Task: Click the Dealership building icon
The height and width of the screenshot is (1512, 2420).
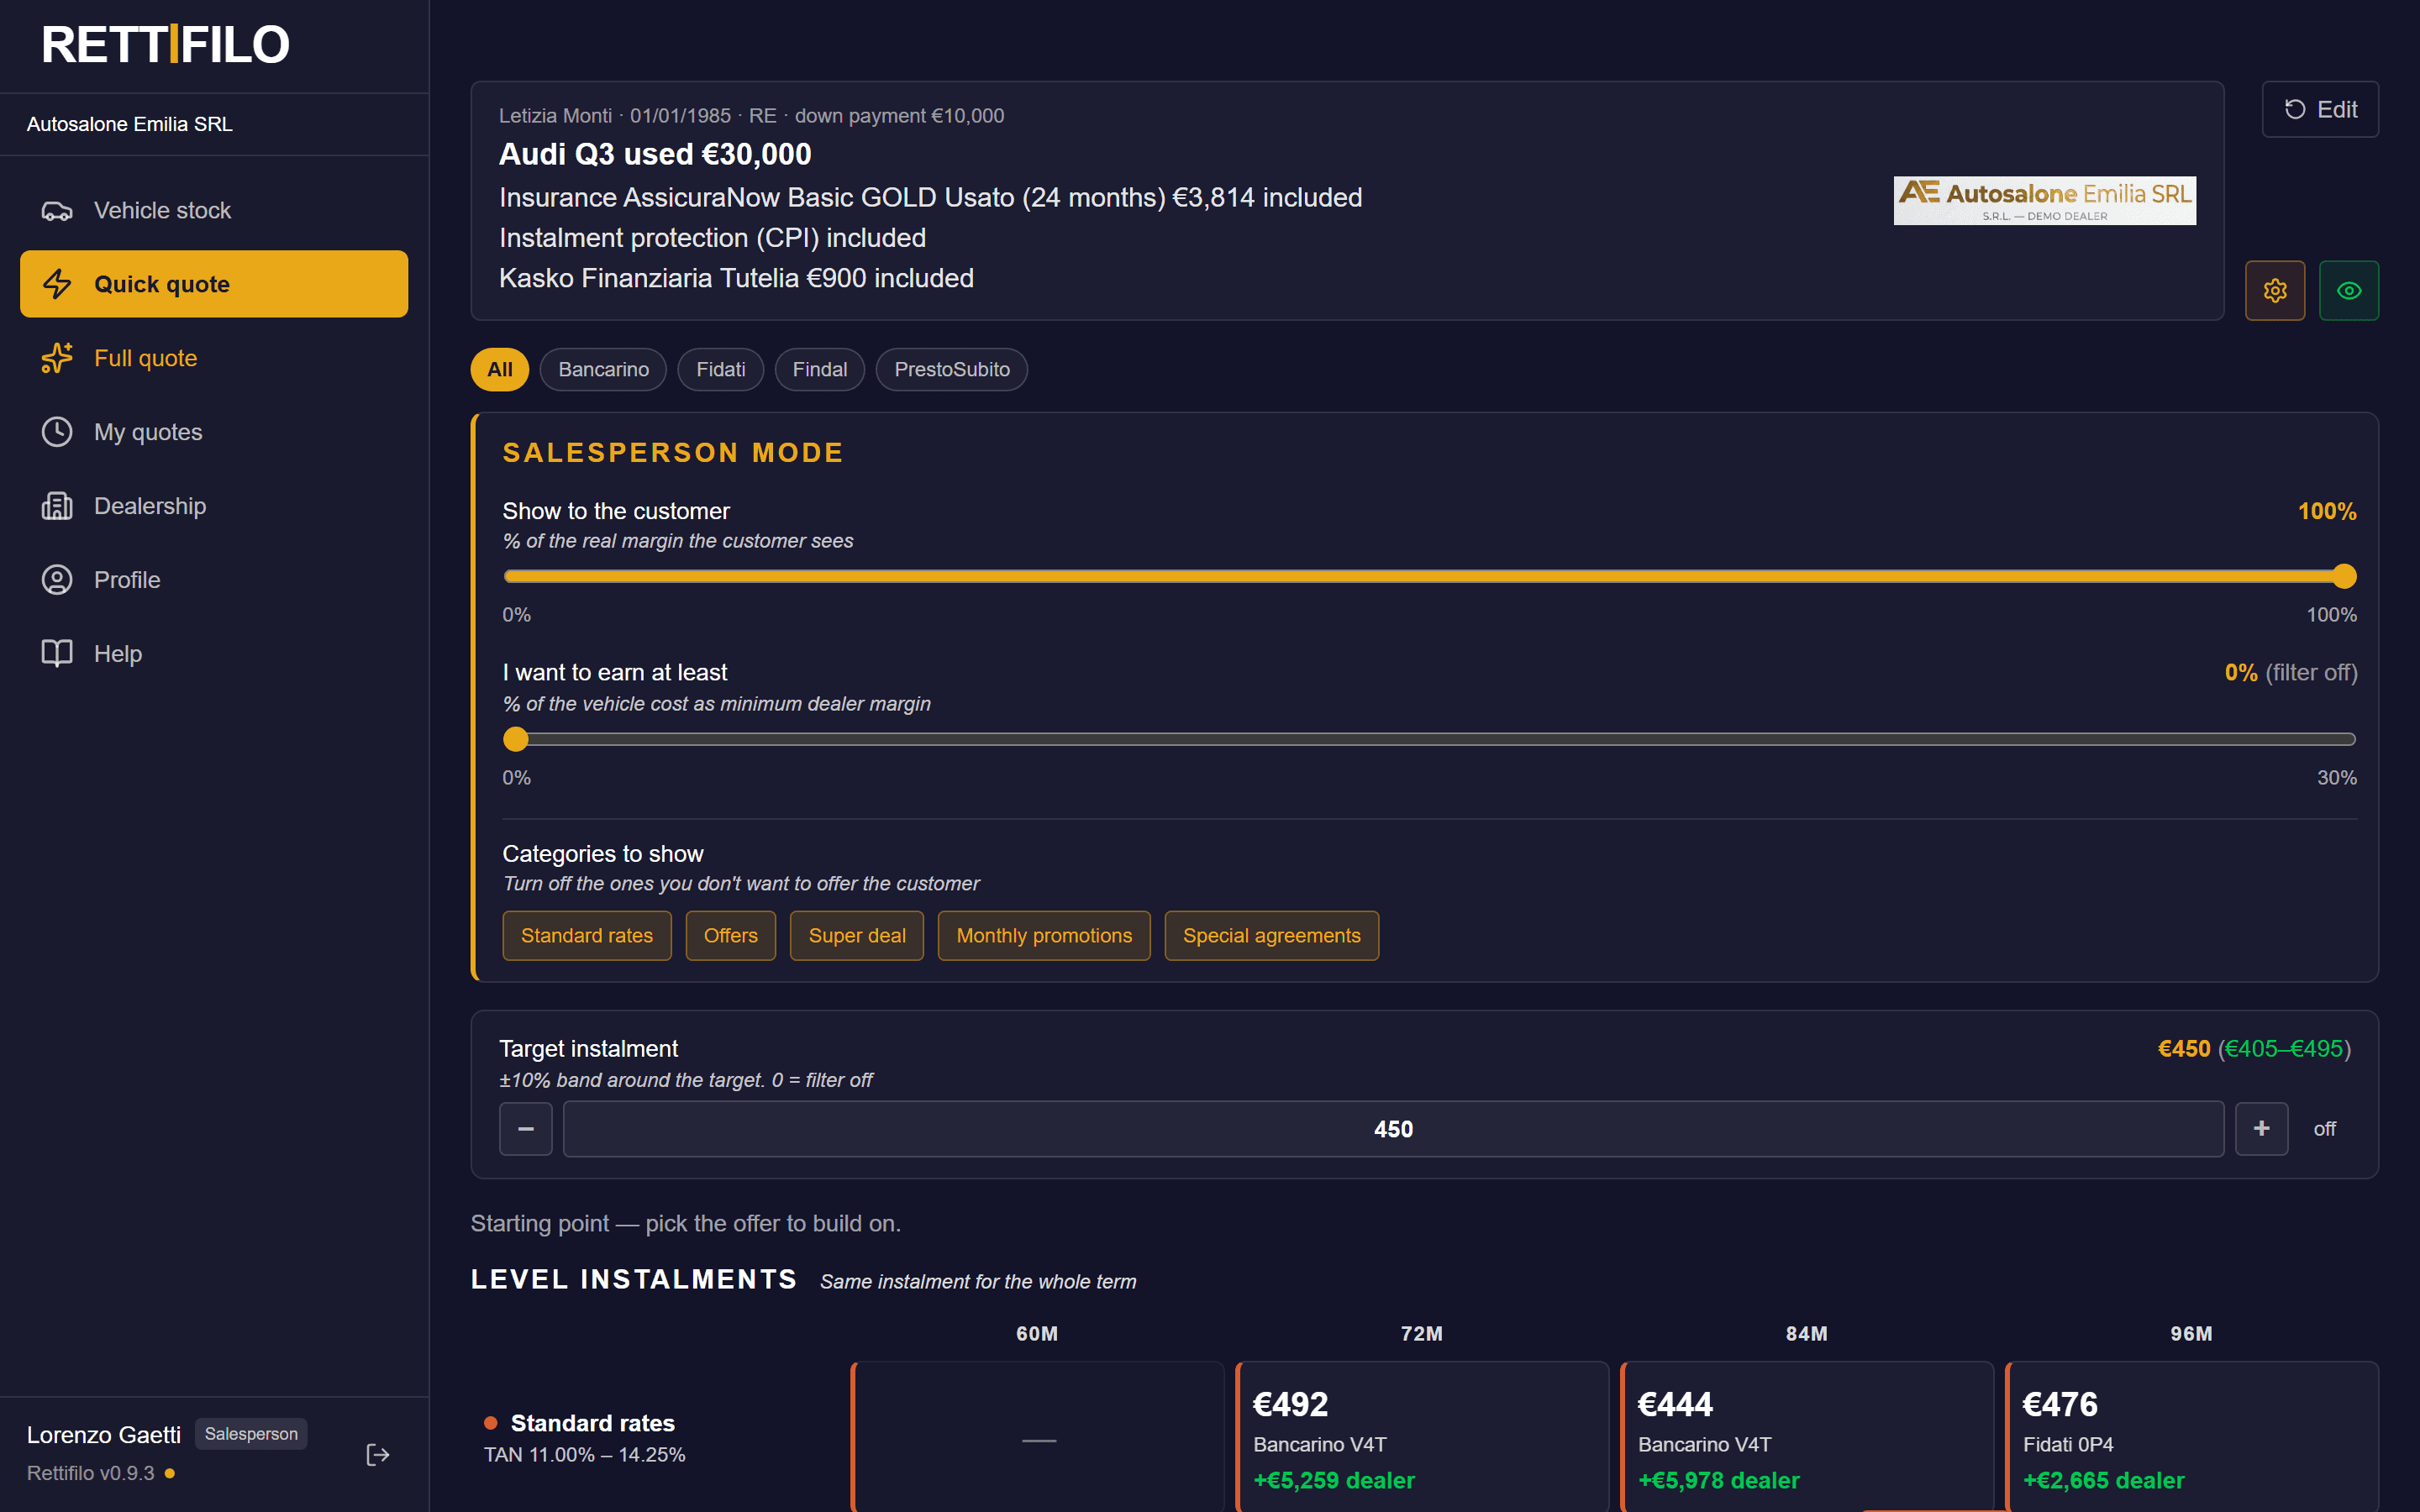Action: click(x=57, y=506)
